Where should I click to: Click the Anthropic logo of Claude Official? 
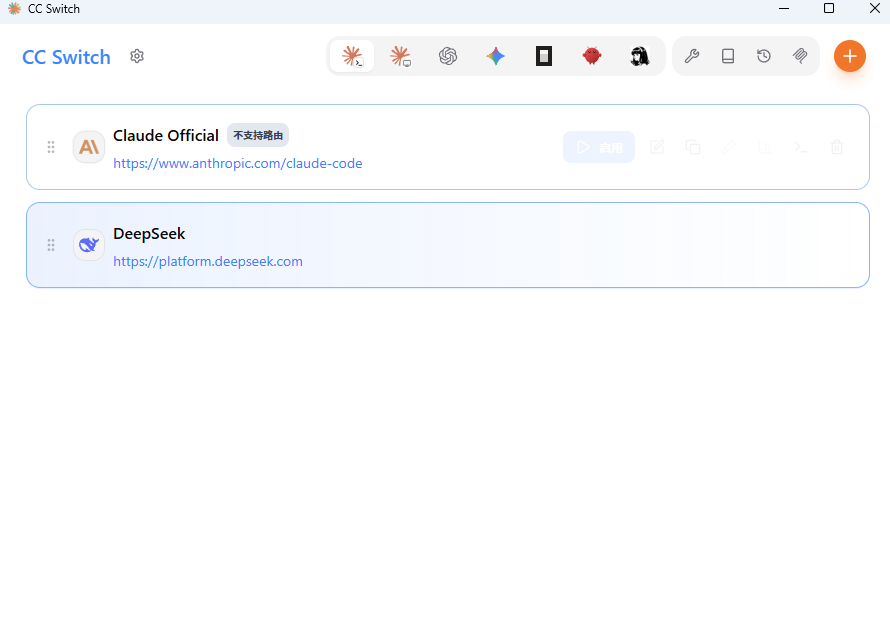coord(89,147)
